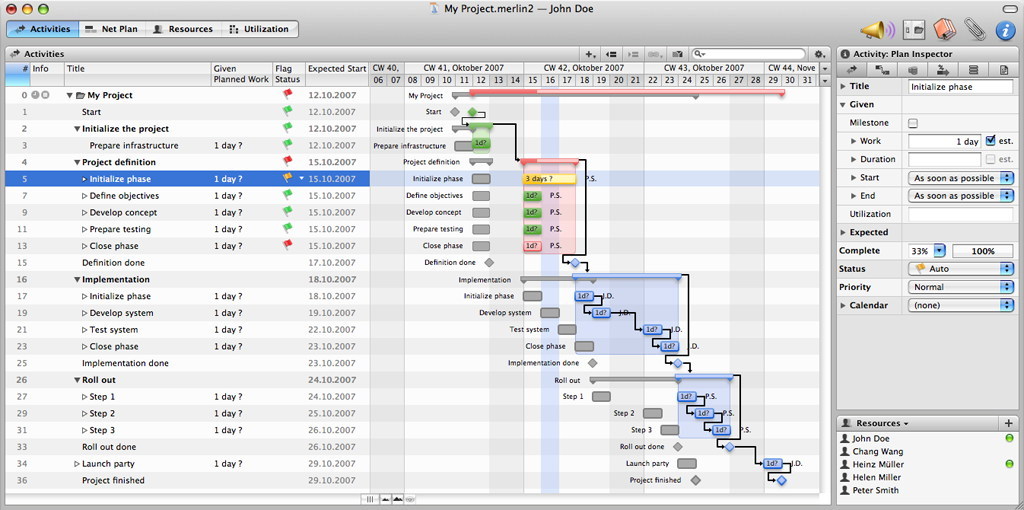This screenshot has height=510, width=1024.
Task: Uncheck the Work est. checkbox
Action: [x=990, y=140]
